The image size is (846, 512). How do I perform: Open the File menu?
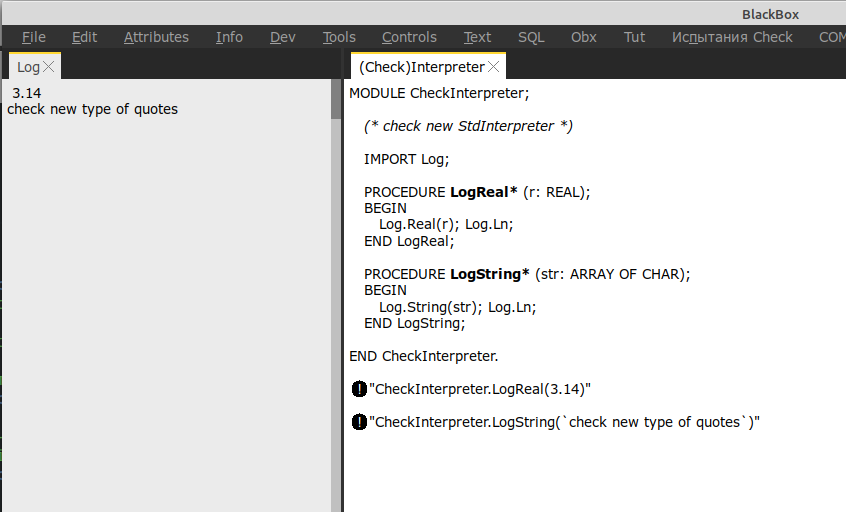[x=34, y=37]
